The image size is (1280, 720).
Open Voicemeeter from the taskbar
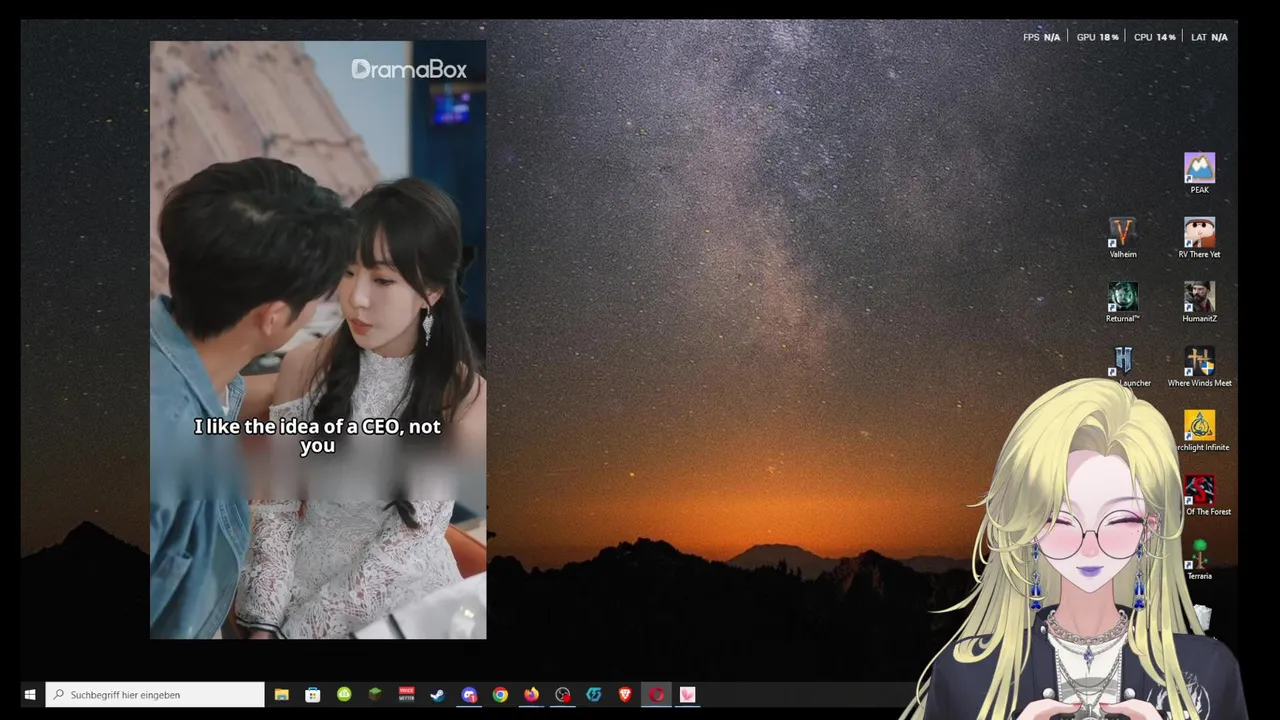pyautogui.click(x=406, y=694)
